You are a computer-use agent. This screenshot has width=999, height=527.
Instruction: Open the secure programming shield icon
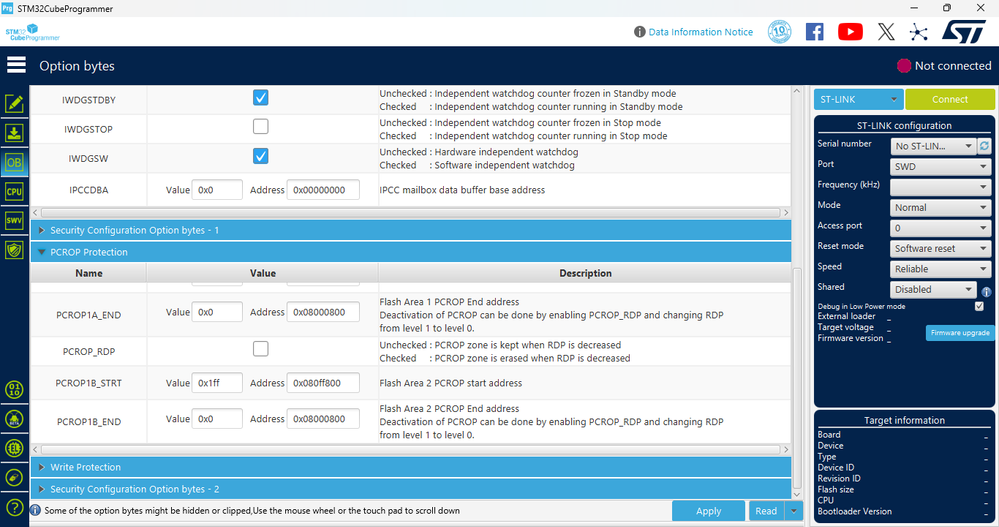14,250
